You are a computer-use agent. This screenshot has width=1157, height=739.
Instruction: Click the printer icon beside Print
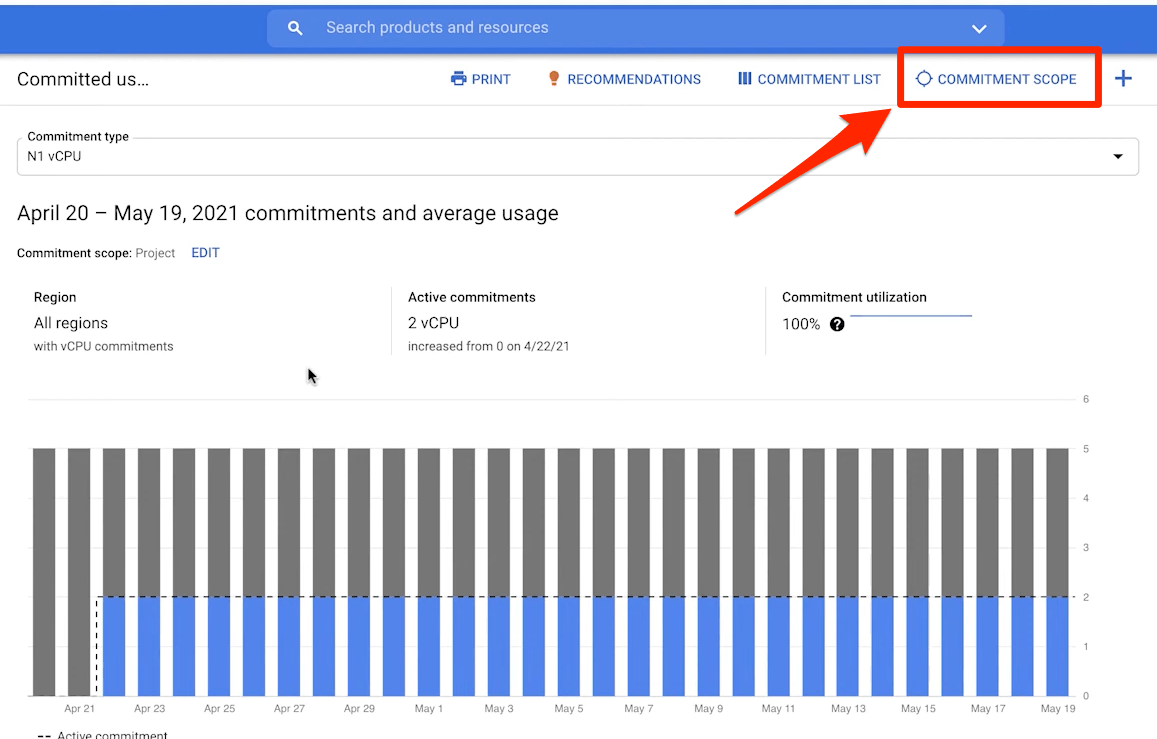(x=459, y=79)
